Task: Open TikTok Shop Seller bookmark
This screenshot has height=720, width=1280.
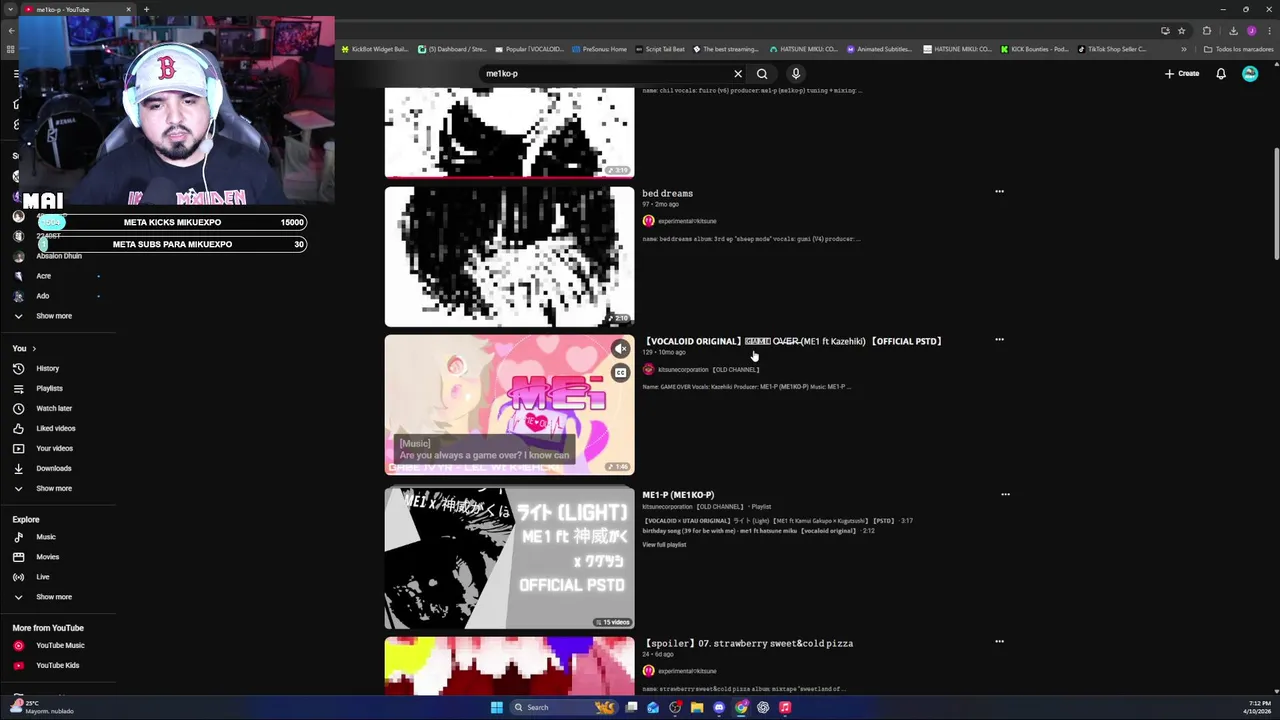Action: click(1112, 49)
